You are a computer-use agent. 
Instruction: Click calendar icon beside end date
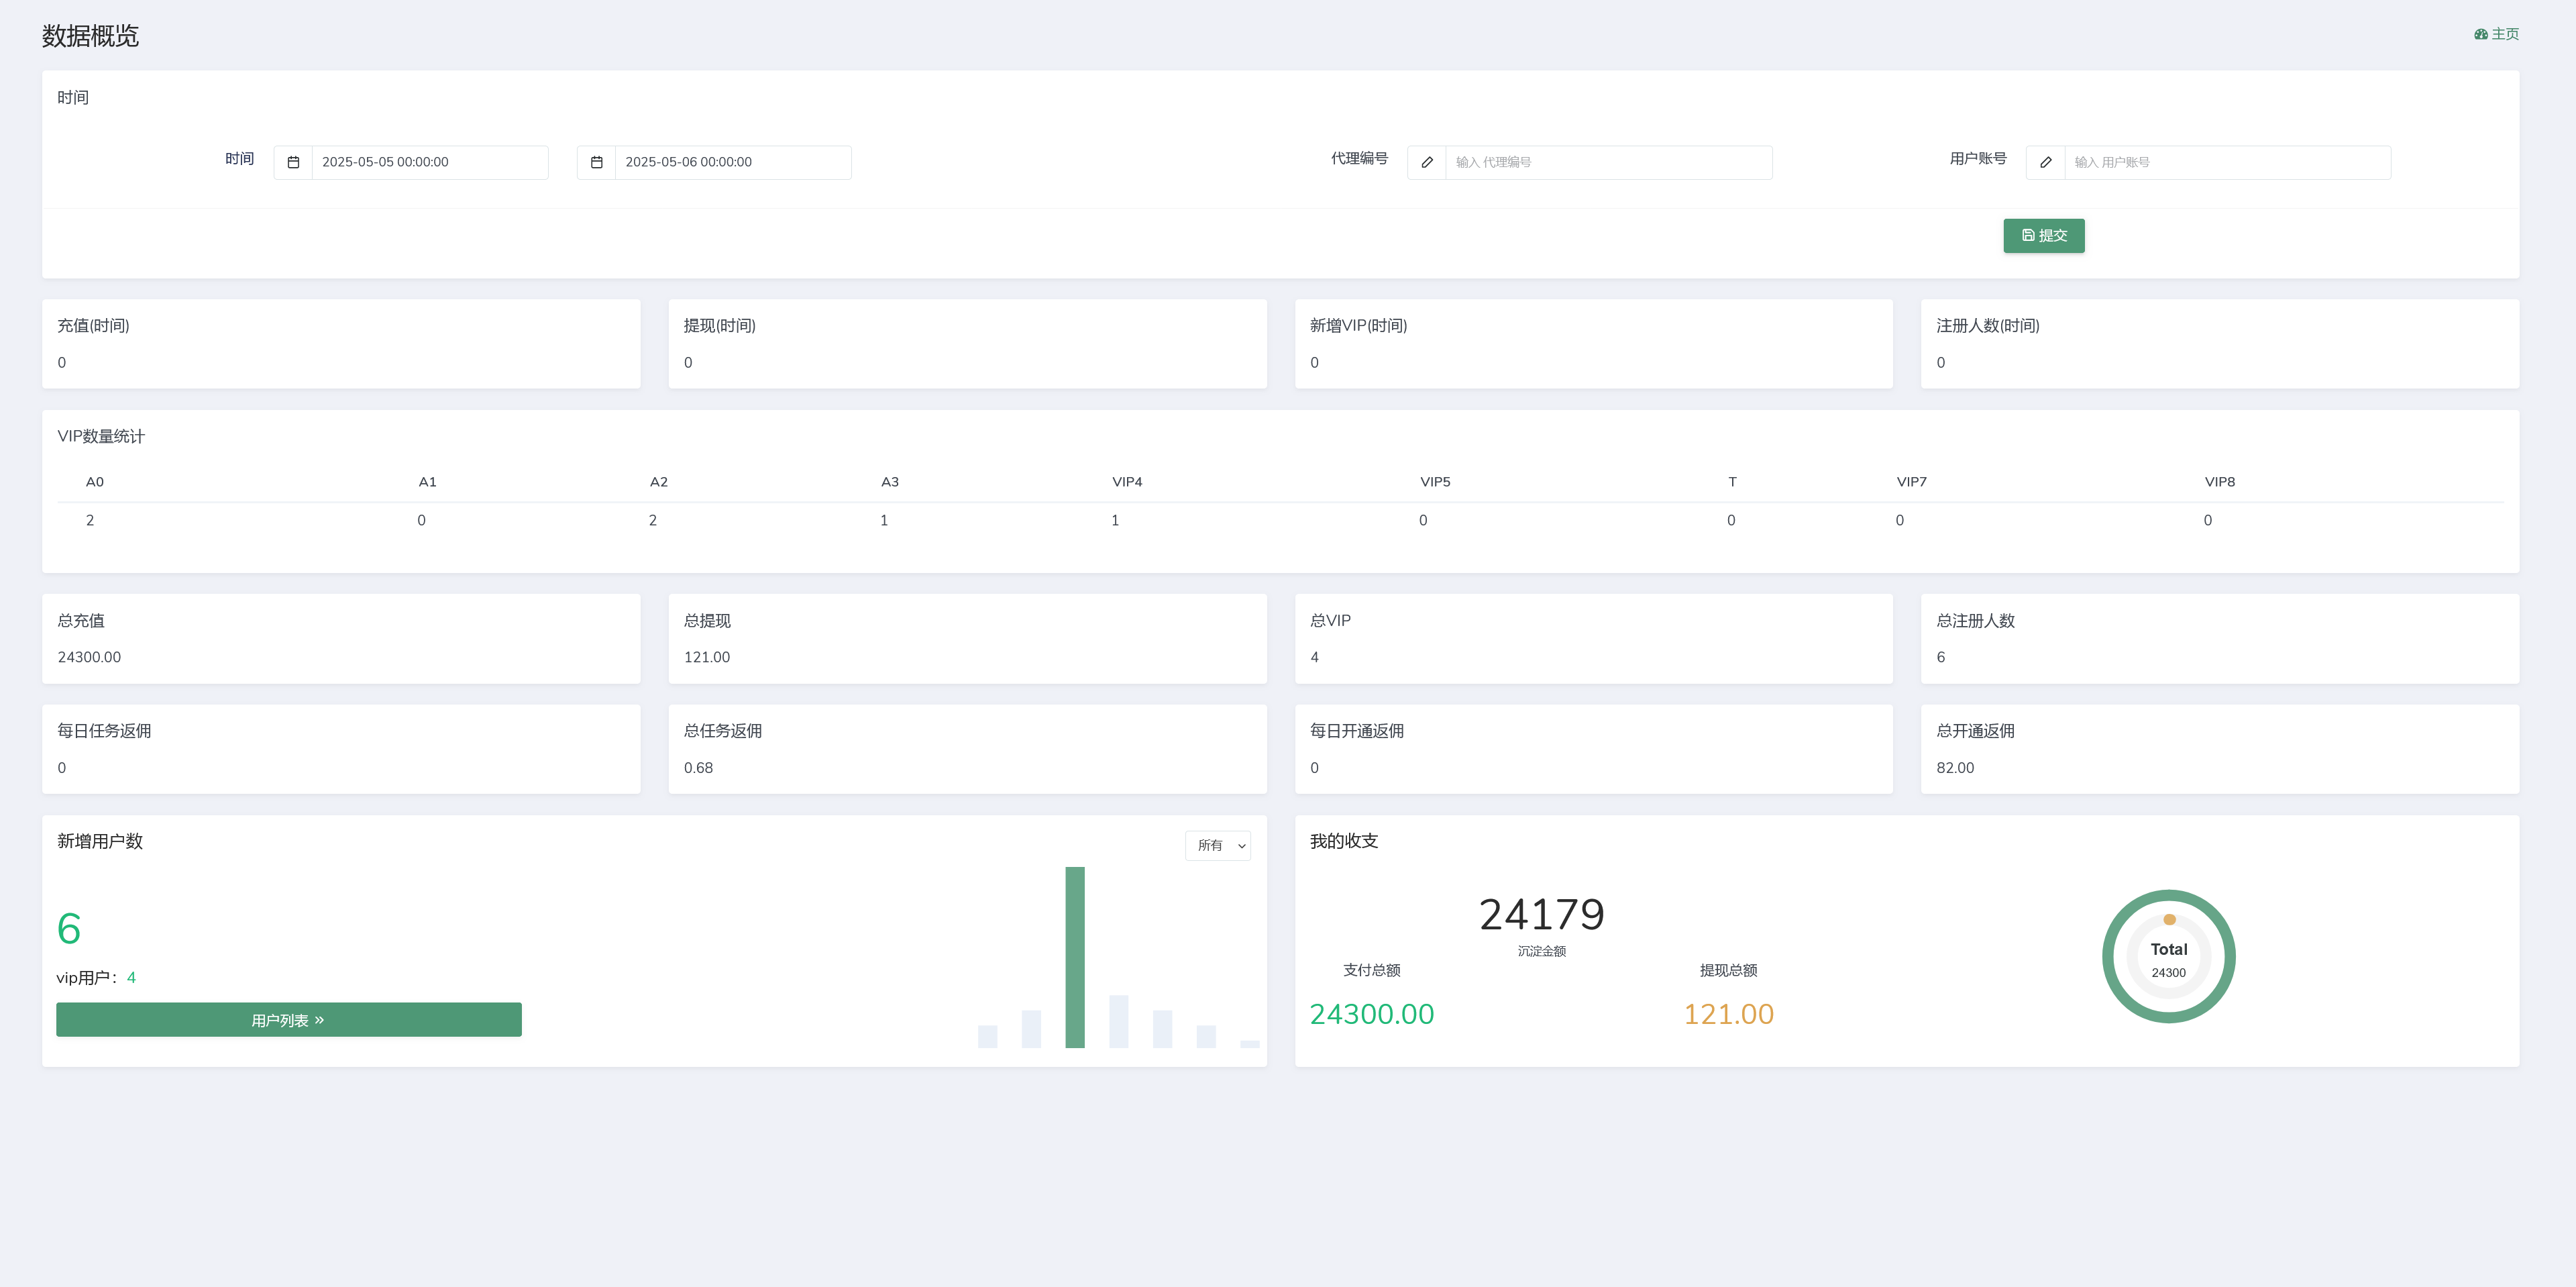coord(596,162)
